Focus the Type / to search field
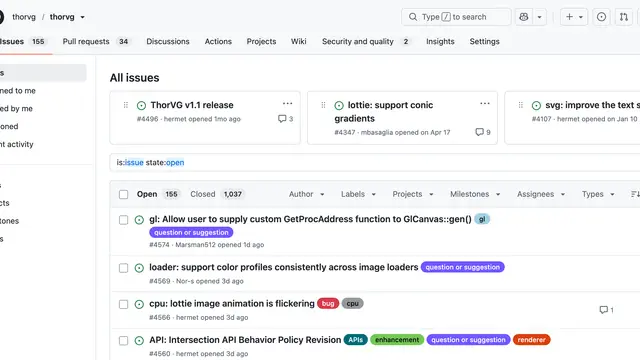 [x=456, y=17]
